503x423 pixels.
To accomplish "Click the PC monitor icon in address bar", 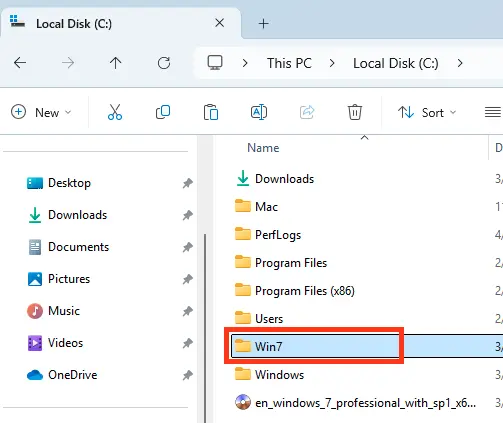I will [215, 63].
